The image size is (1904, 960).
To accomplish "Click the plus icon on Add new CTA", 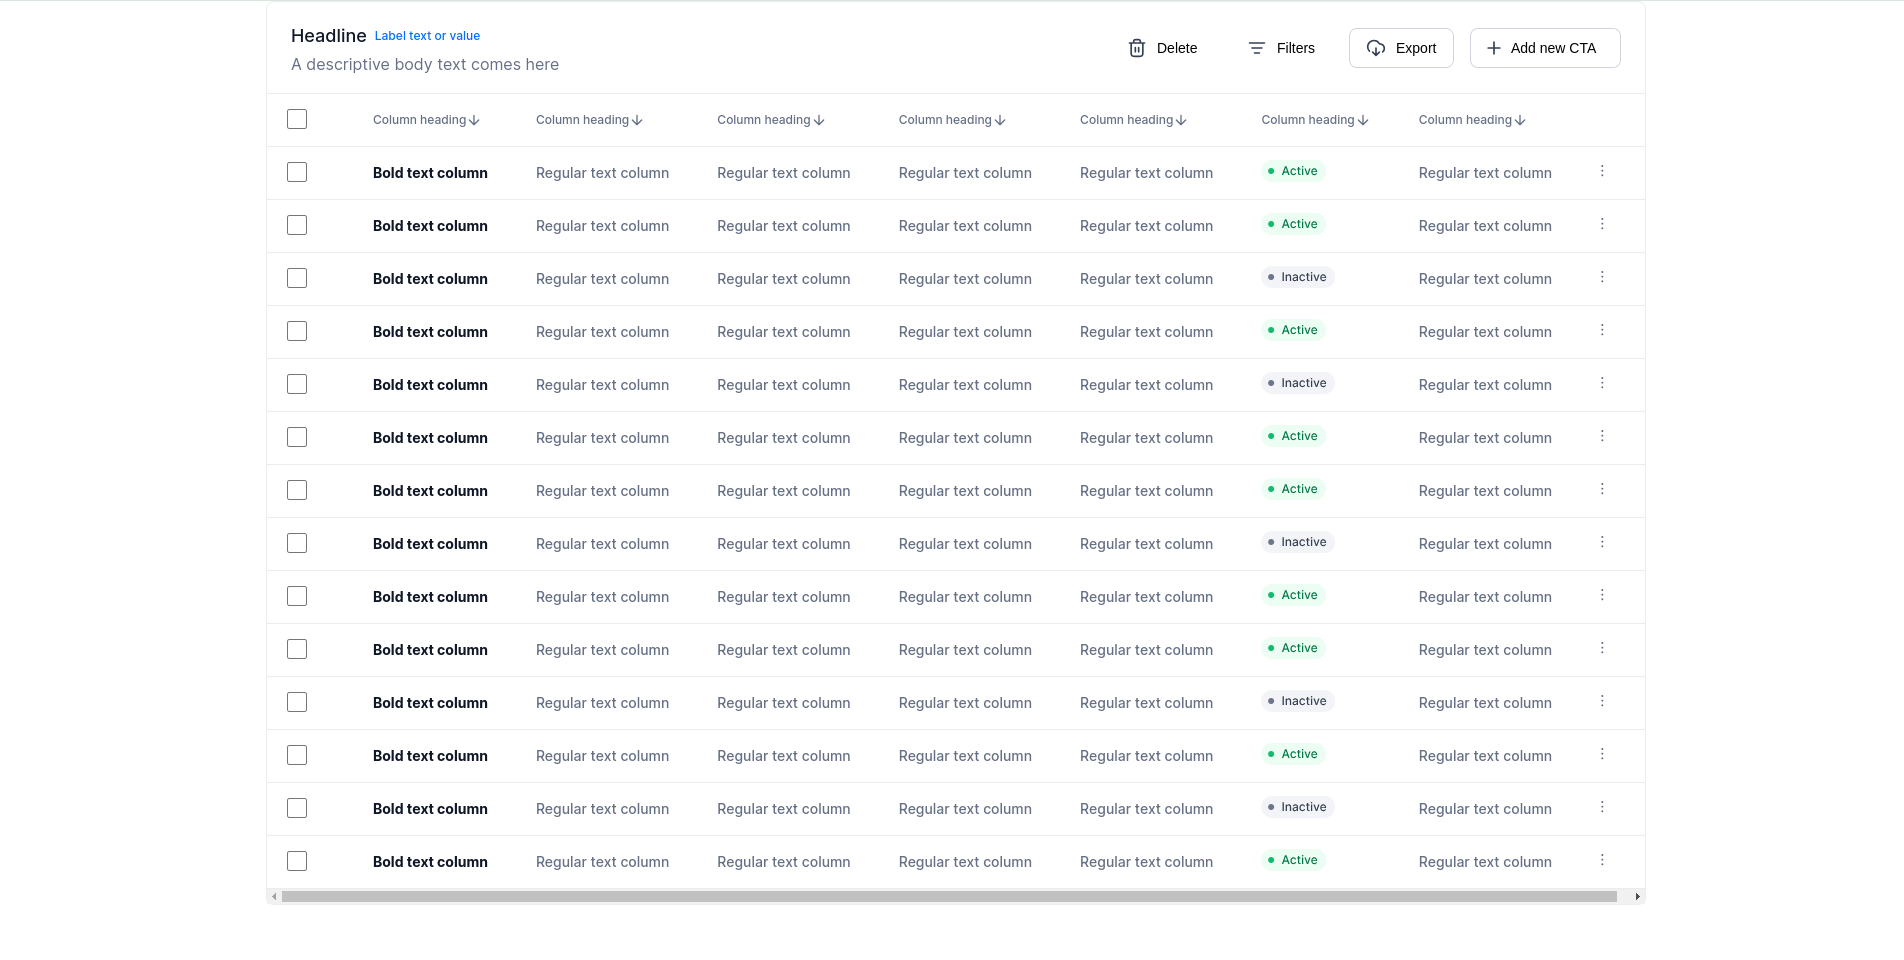I will [1494, 47].
